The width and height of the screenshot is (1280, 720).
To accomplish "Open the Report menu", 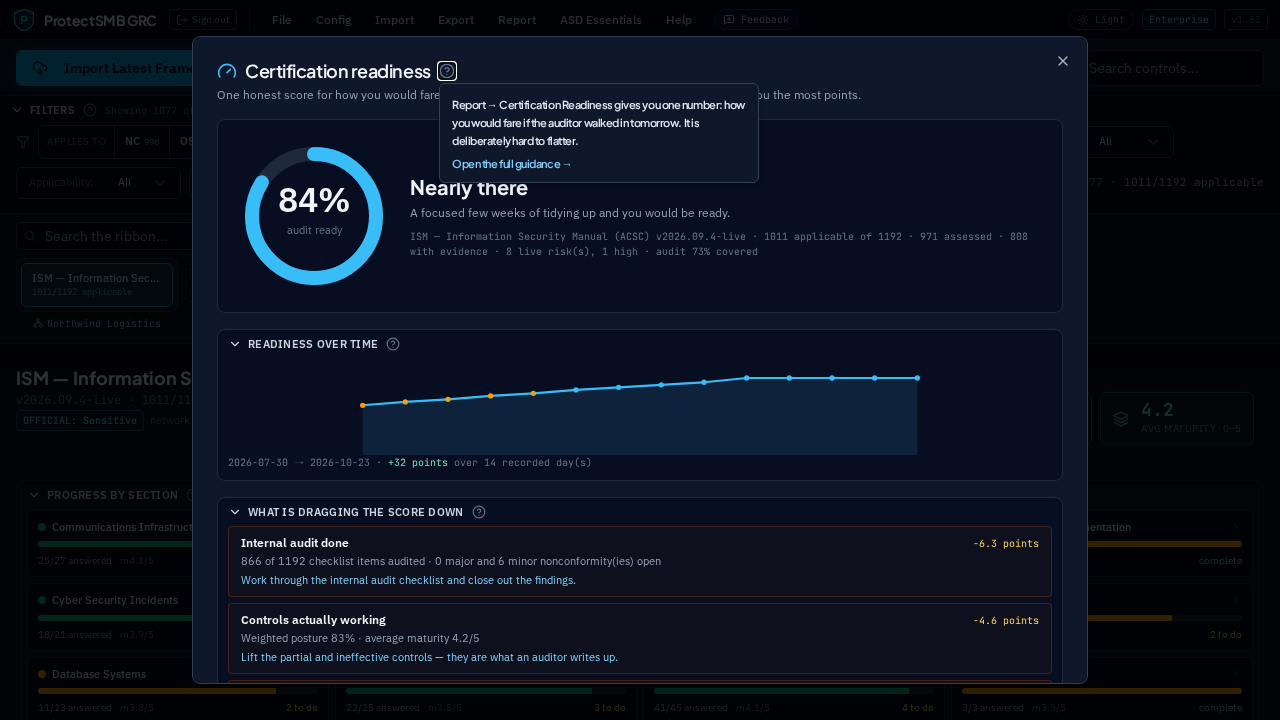I will point(517,20).
